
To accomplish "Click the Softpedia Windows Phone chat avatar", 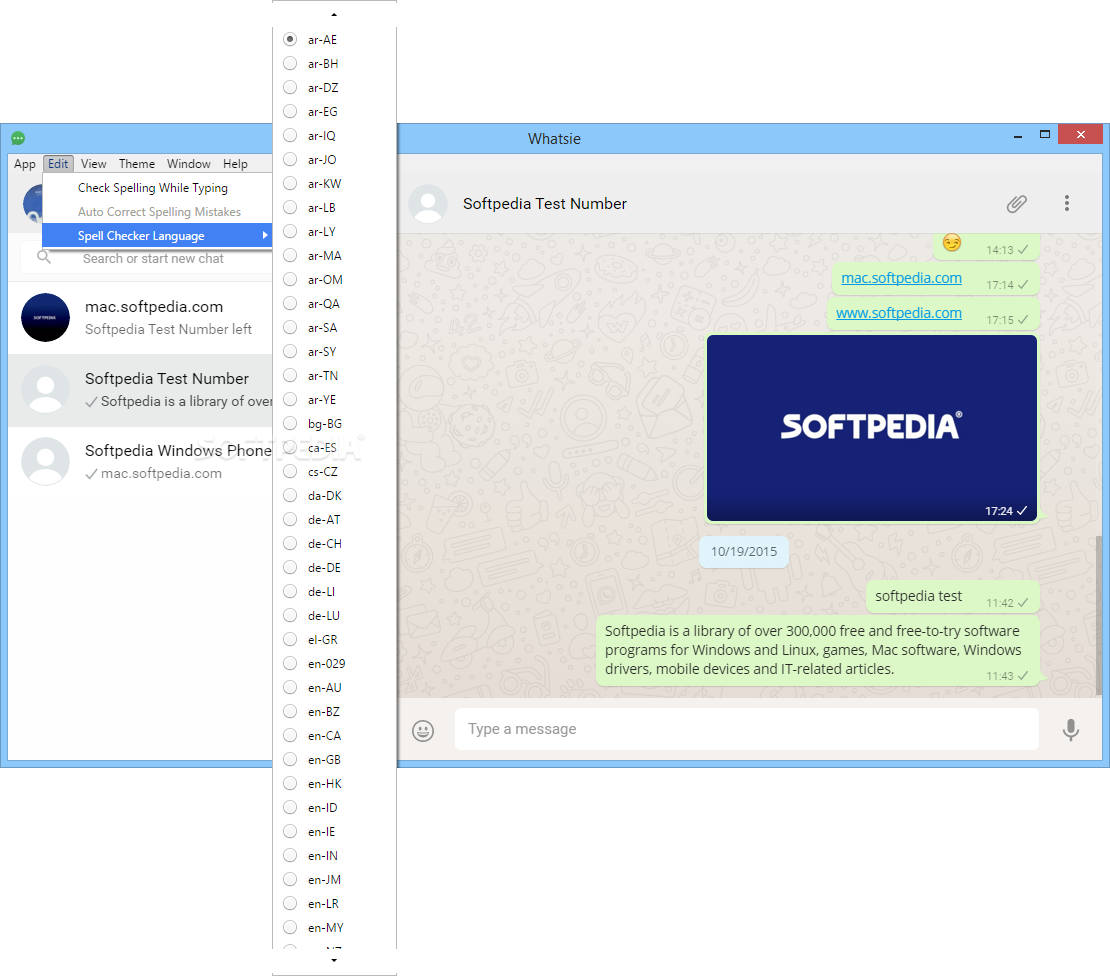I will point(45,461).
